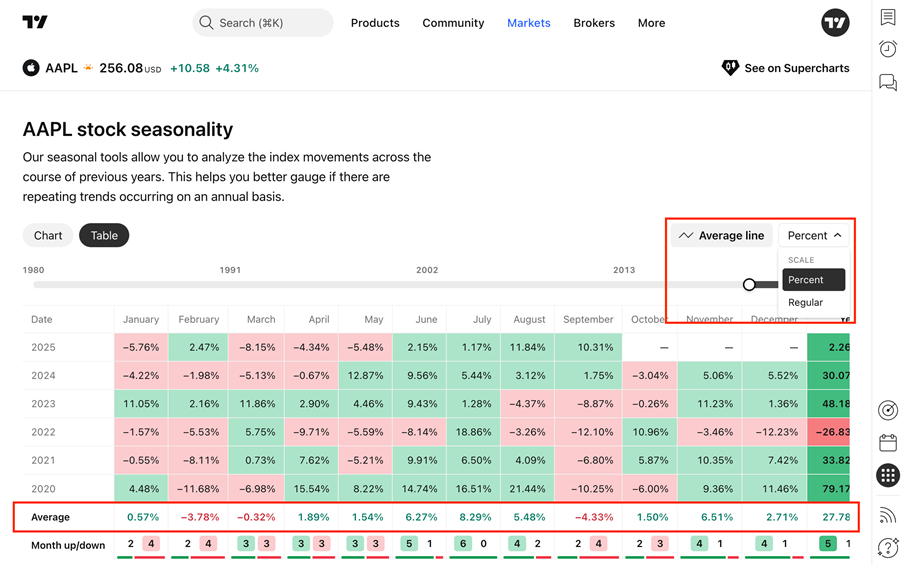The width and height of the screenshot is (904, 565).
Task: Open the watchlist sidebar icon
Action: [x=888, y=17]
